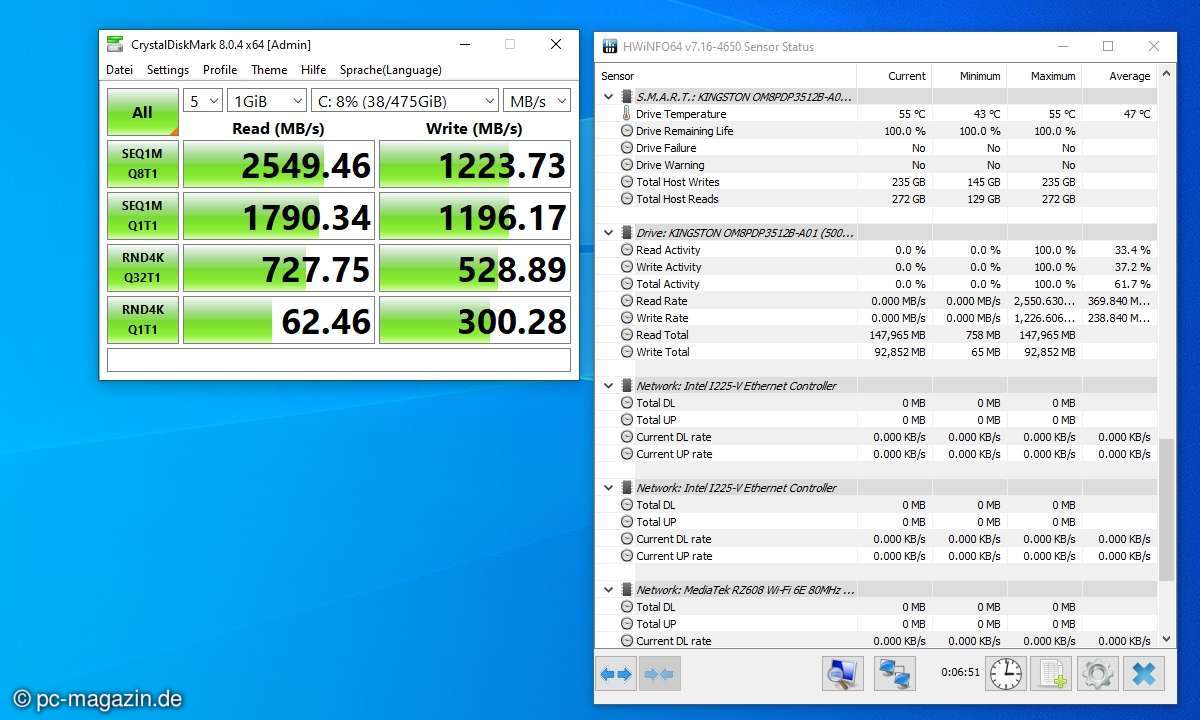Start the RND4K Q1T1 test

pyautogui.click(x=143, y=320)
